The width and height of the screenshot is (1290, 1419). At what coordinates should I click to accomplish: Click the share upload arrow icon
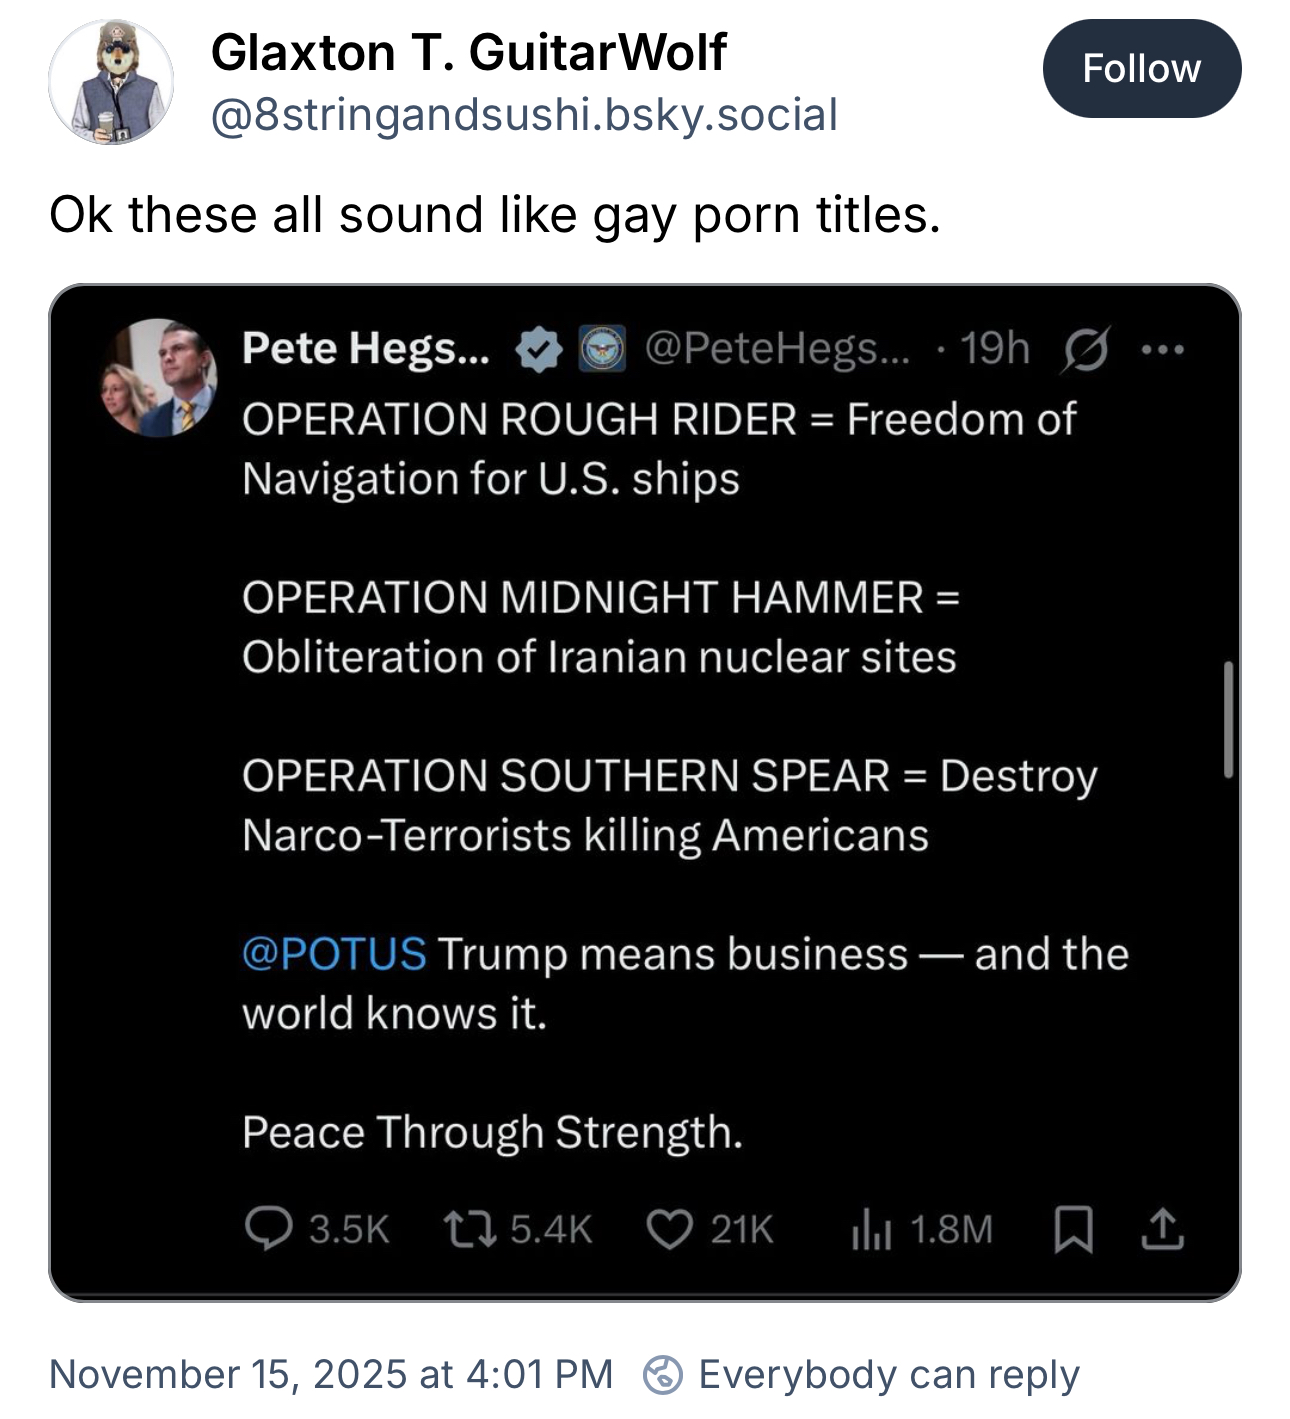coord(1162,1229)
